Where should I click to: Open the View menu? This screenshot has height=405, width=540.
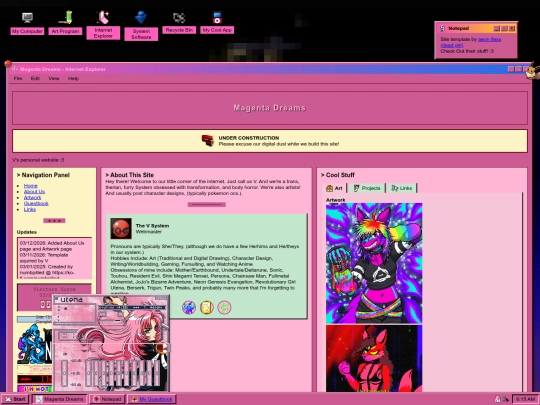coord(54,79)
